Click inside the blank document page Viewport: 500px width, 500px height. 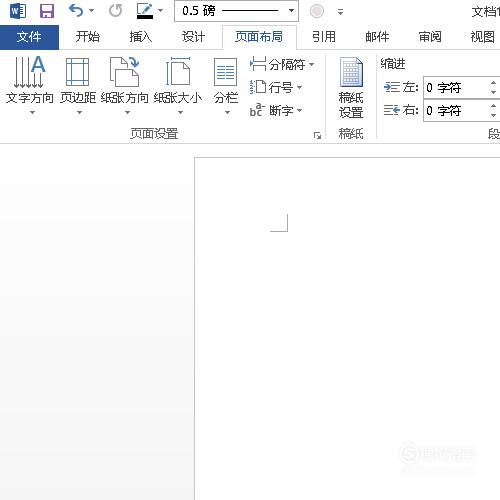[347, 328]
